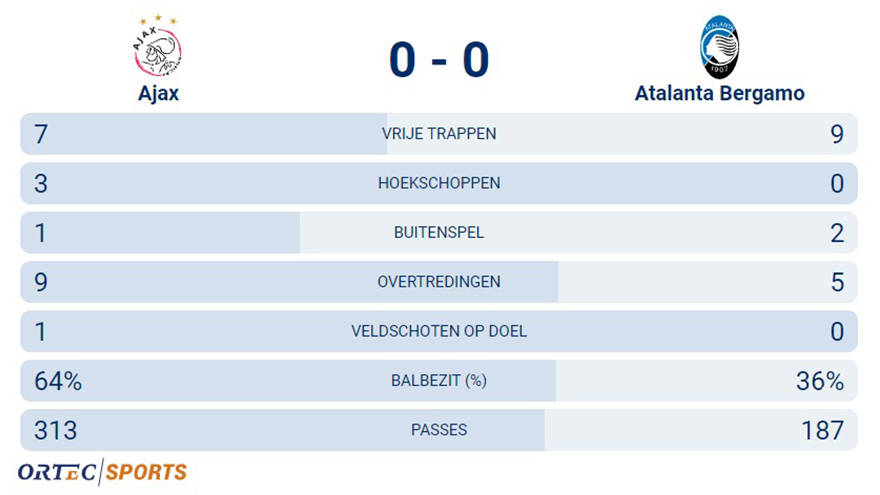Open the ORTEC Sports logo
880x495 pixels.
(x=102, y=472)
